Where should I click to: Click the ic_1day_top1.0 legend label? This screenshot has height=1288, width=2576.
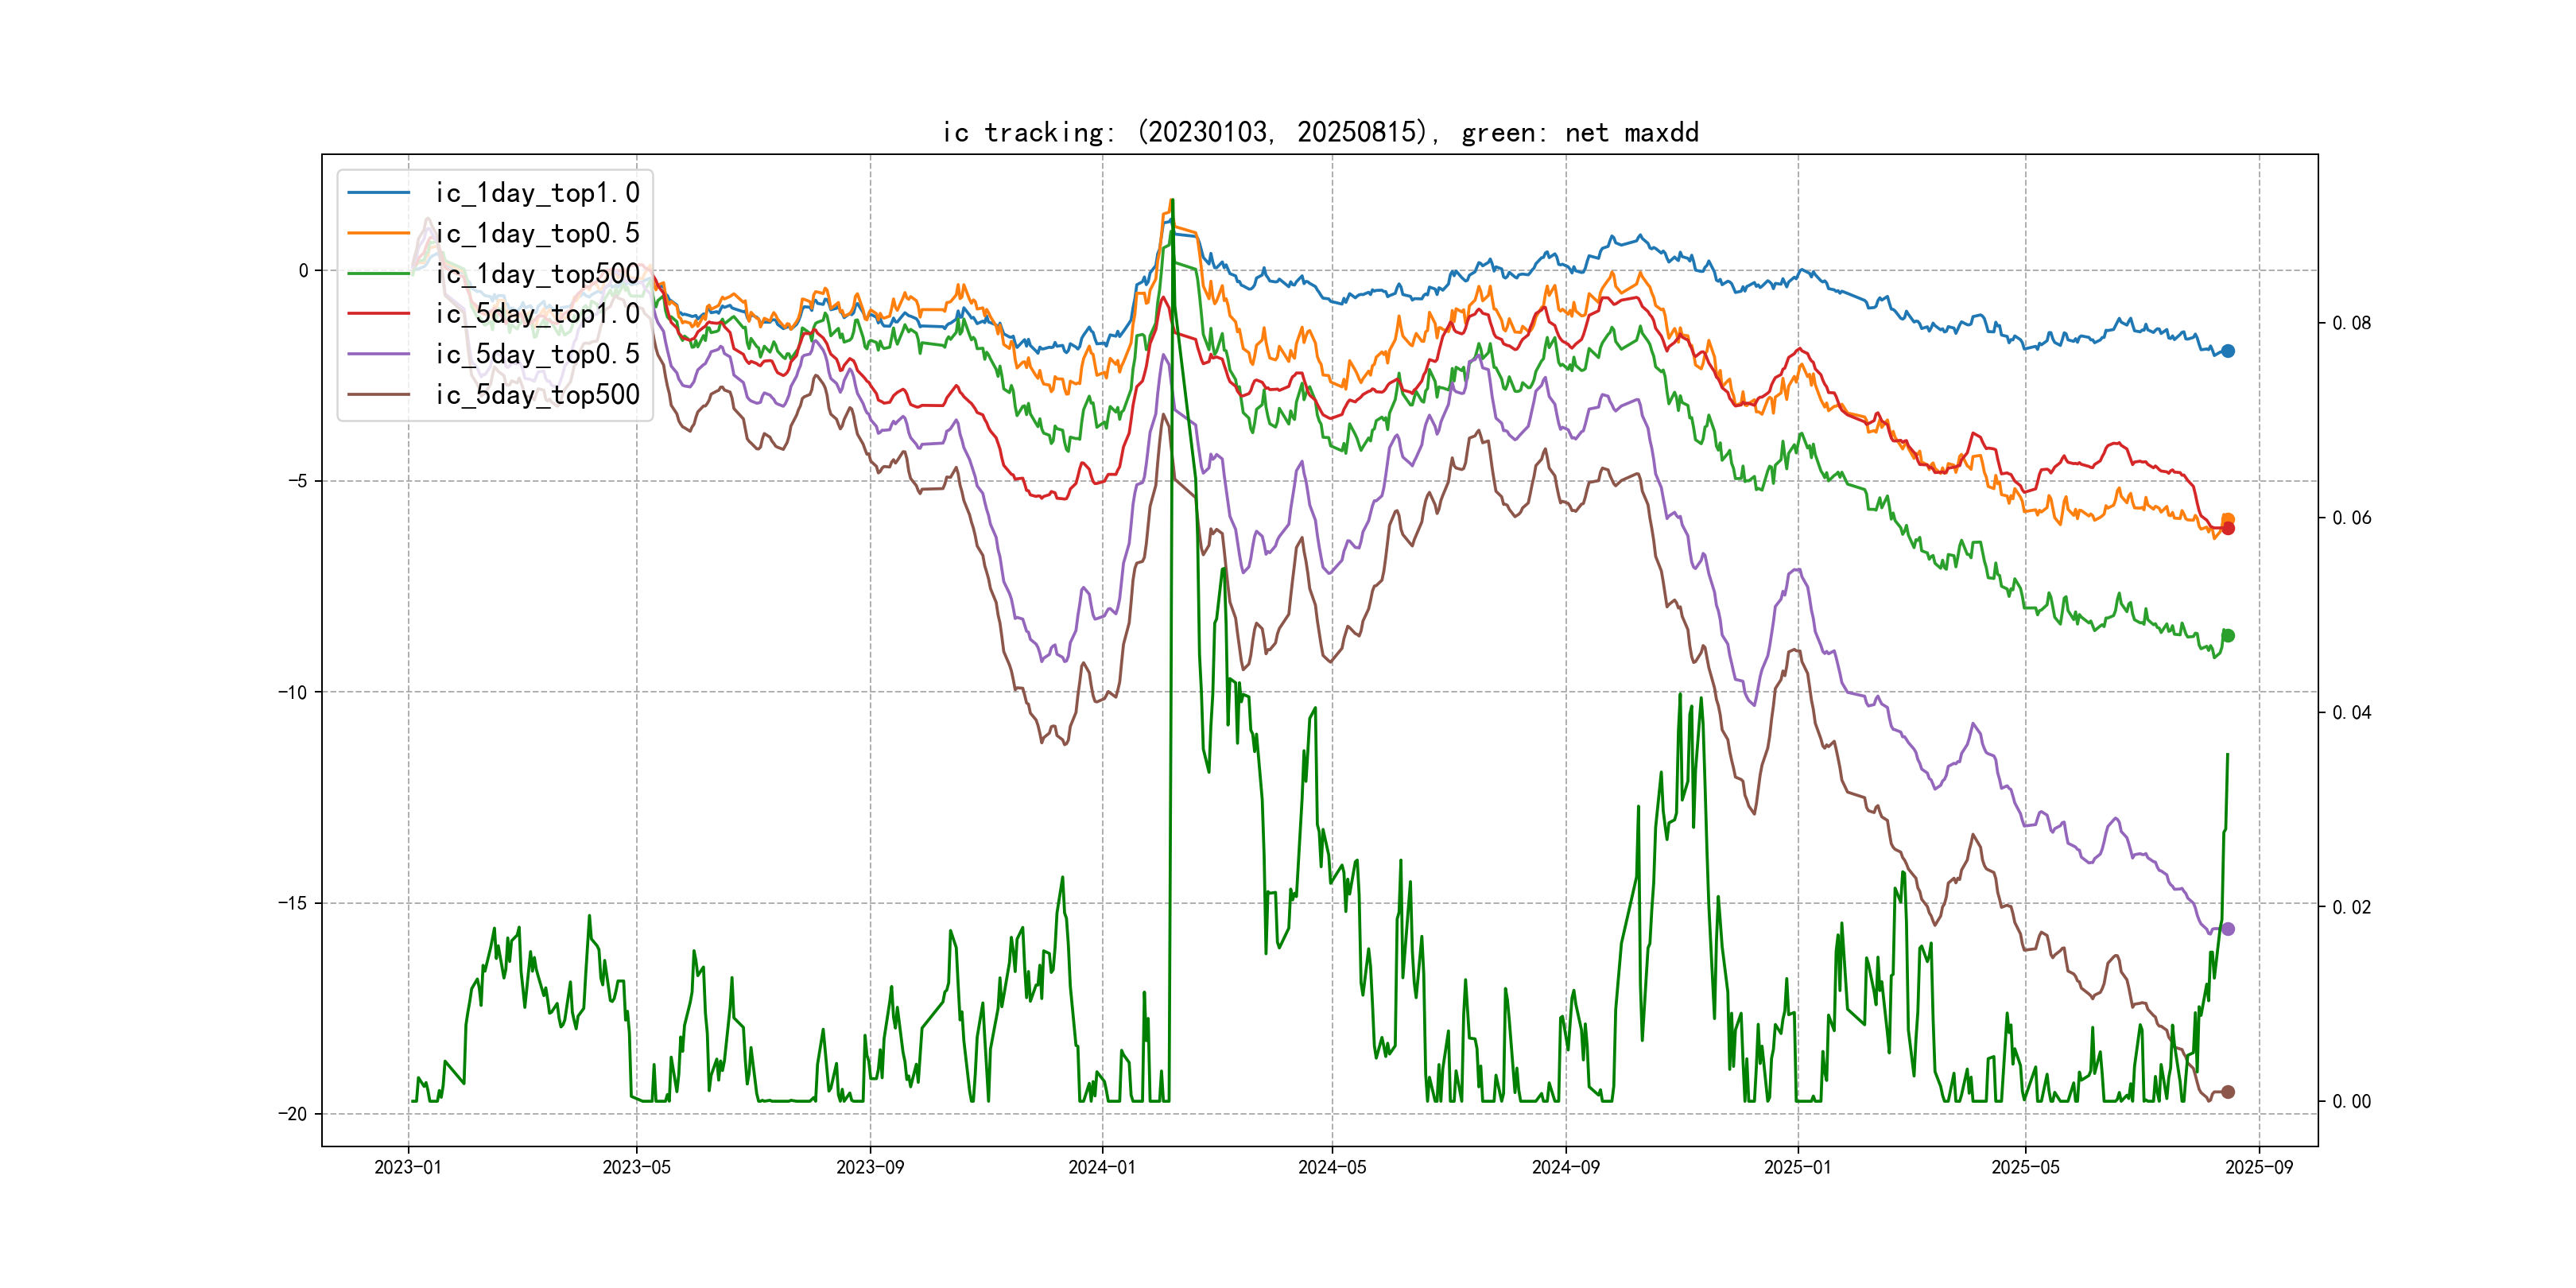pyautogui.click(x=537, y=193)
